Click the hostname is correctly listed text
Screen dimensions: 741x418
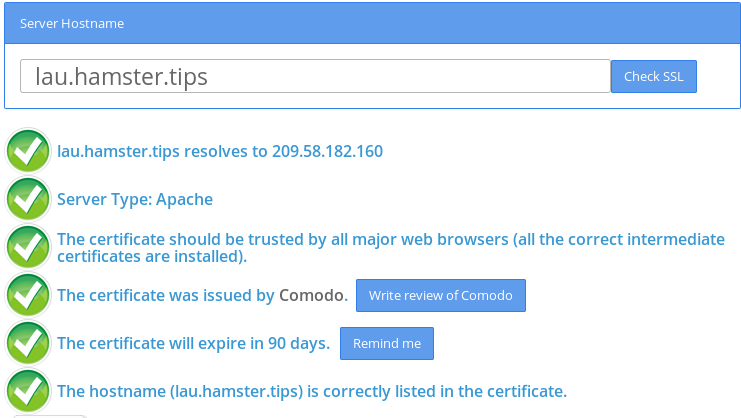[x=312, y=392]
